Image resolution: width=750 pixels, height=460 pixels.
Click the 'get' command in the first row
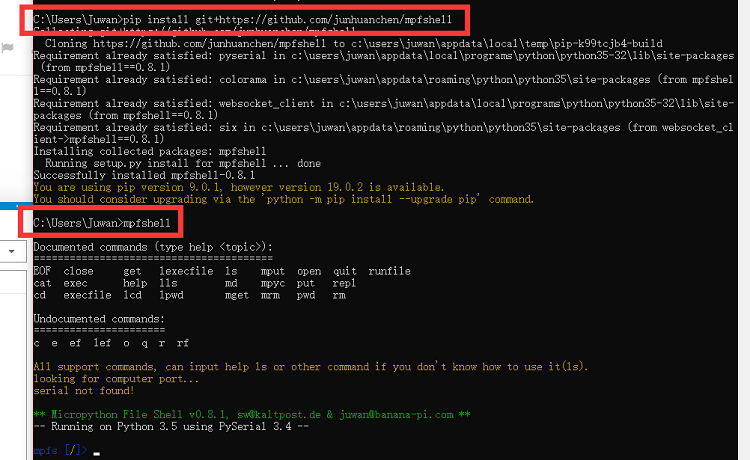[x=132, y=271]
